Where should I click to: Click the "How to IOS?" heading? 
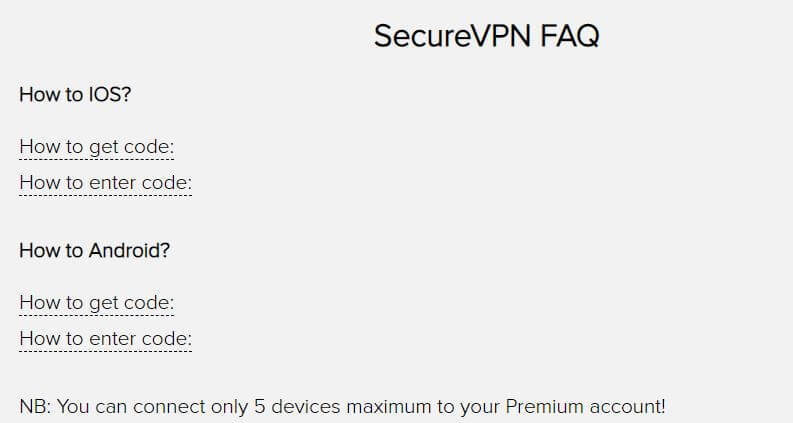75,95
